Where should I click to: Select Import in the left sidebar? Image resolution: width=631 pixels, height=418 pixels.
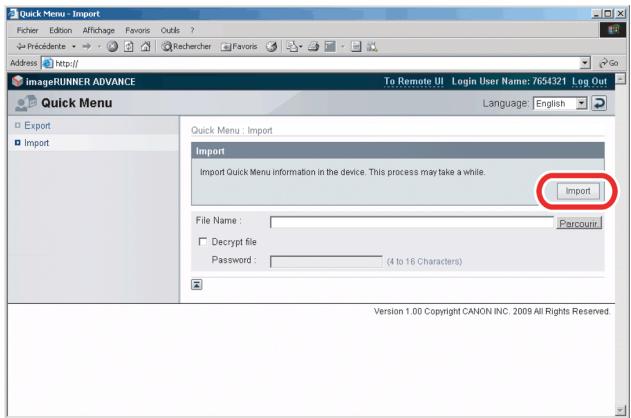coord(36,143)
